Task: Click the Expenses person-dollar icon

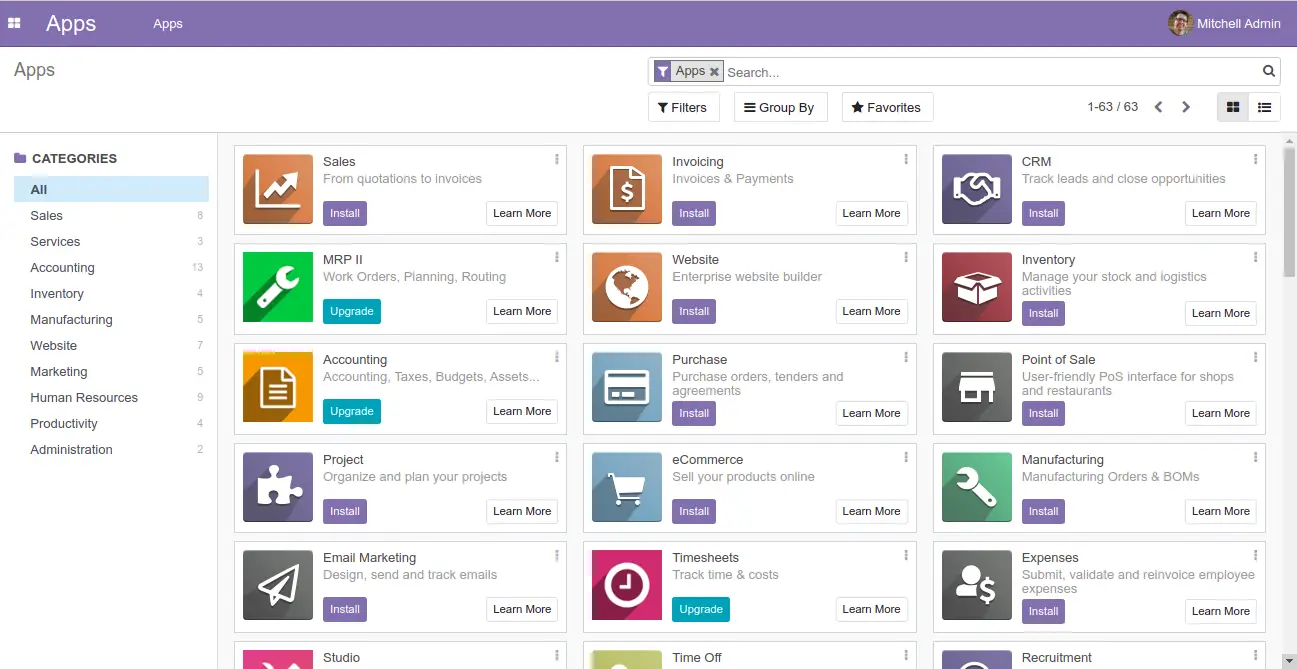Action: [x=977, y=585]
